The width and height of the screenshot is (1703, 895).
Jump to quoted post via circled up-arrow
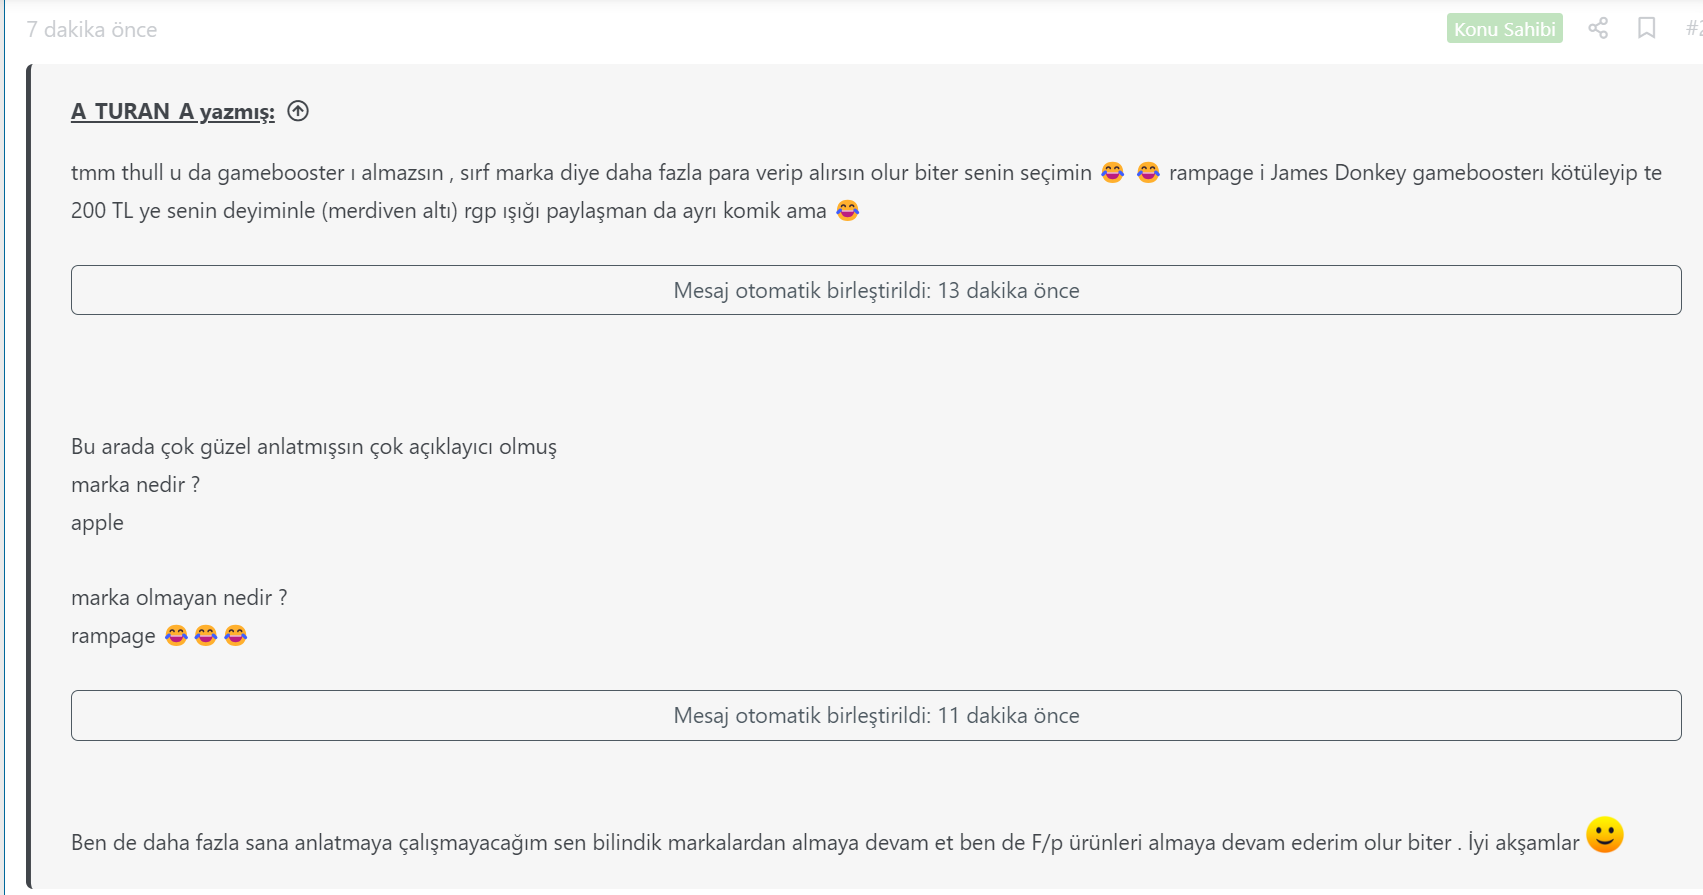tap(298, 111)
